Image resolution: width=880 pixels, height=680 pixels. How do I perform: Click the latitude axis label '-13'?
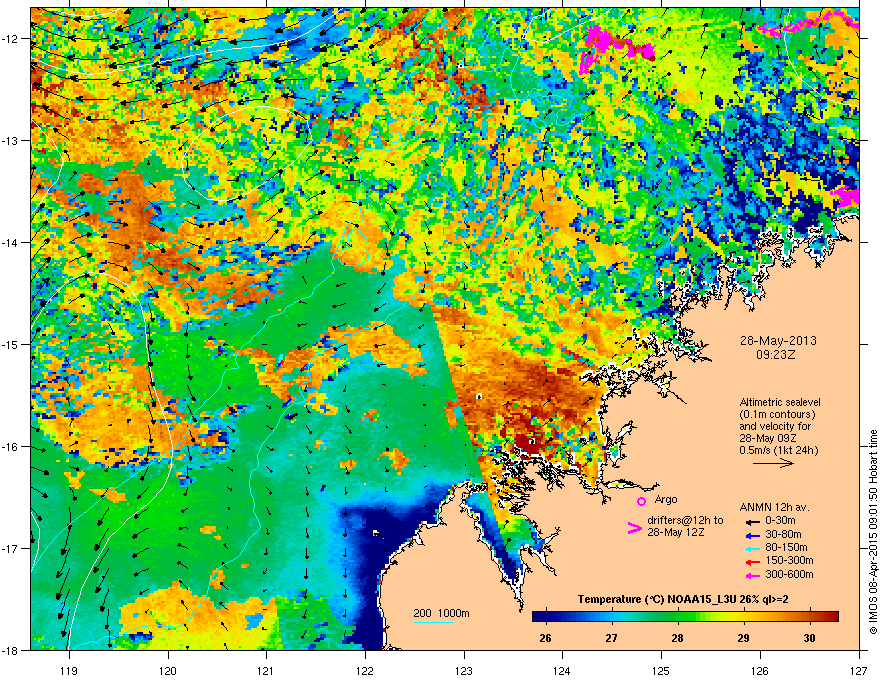(x=10, y=141)
